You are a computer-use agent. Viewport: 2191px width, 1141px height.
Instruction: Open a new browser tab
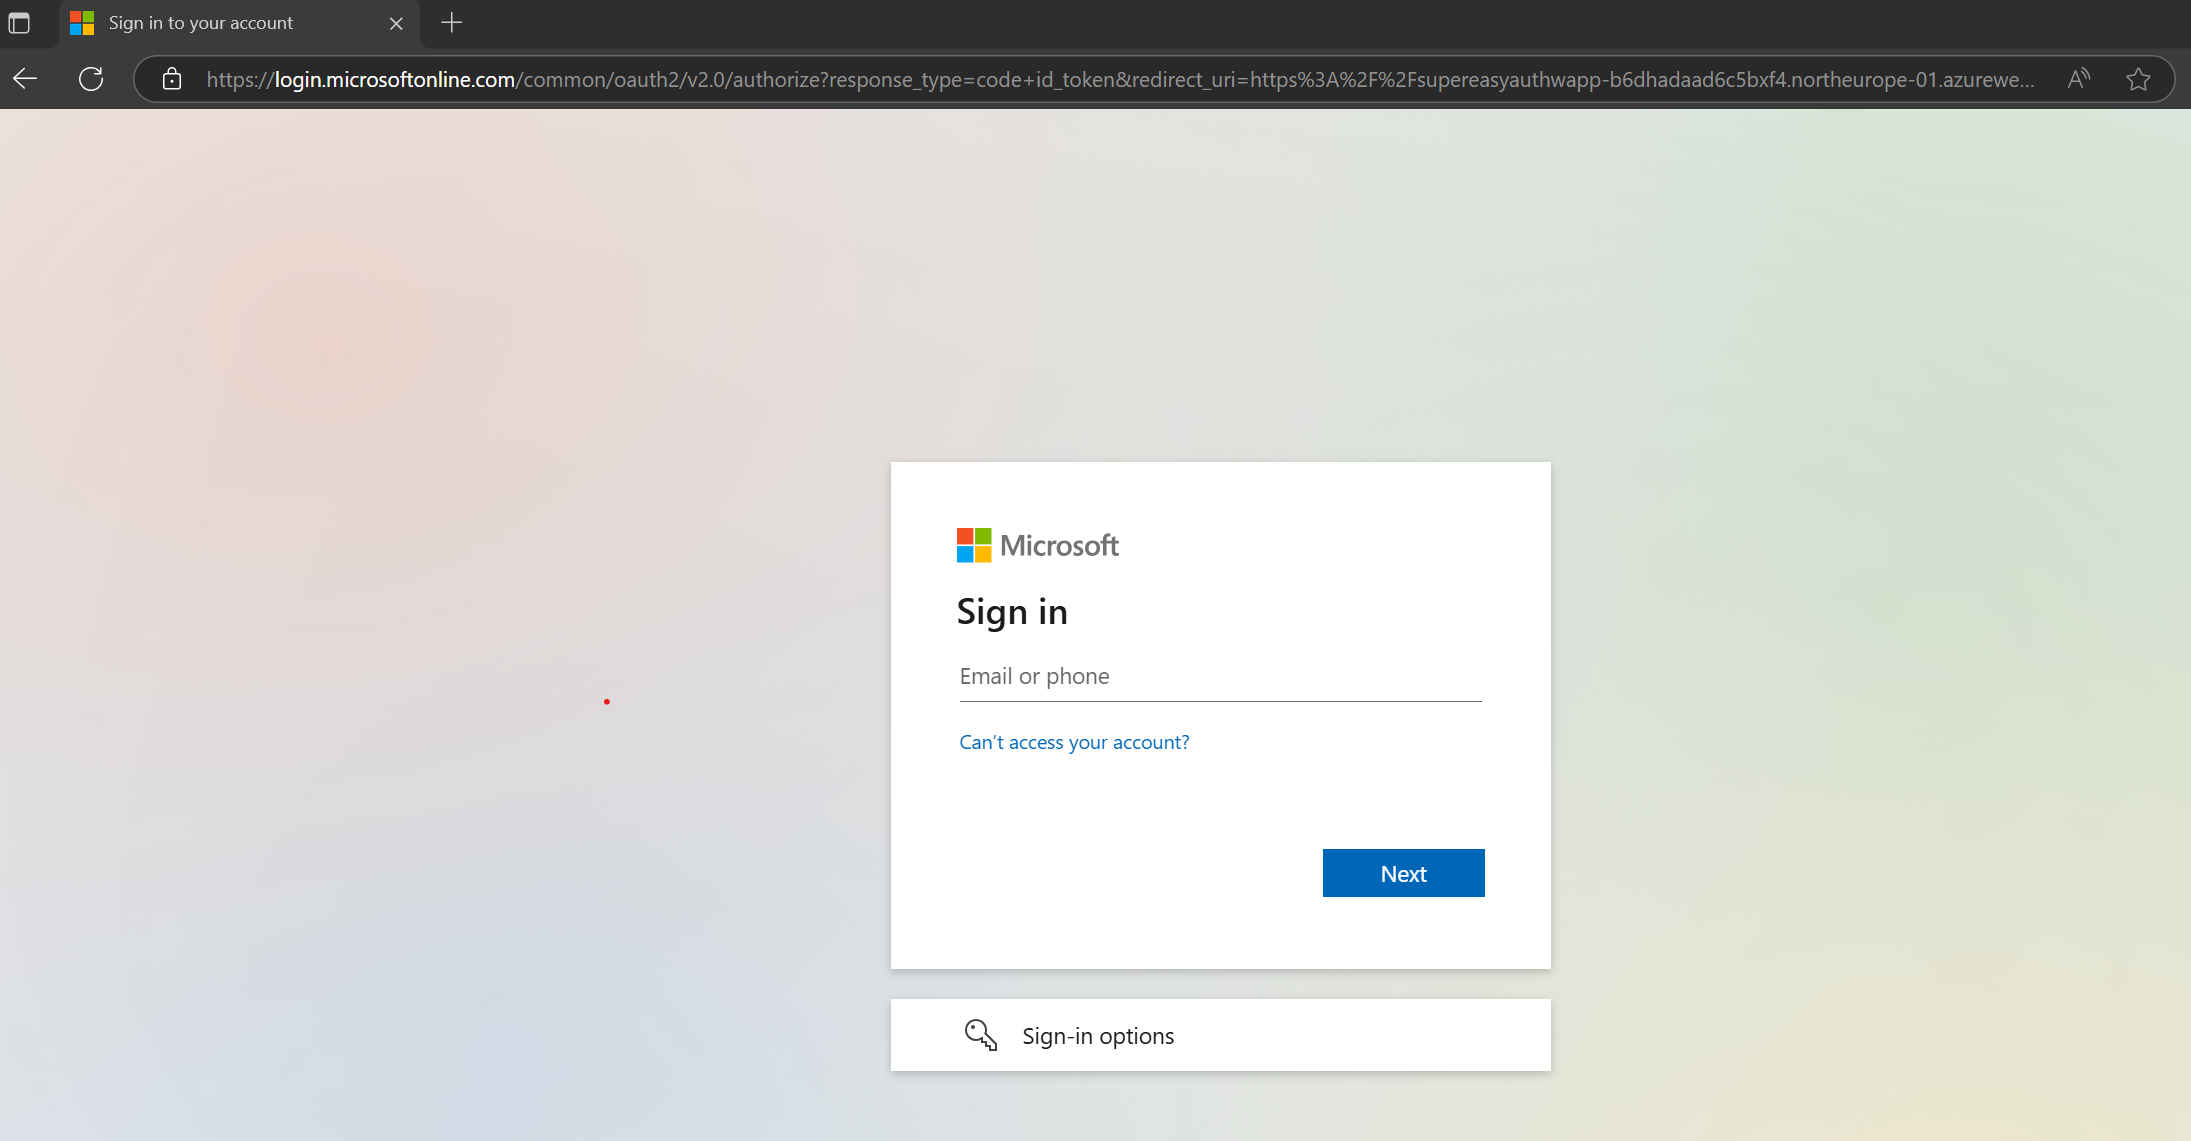click(452, 22)
